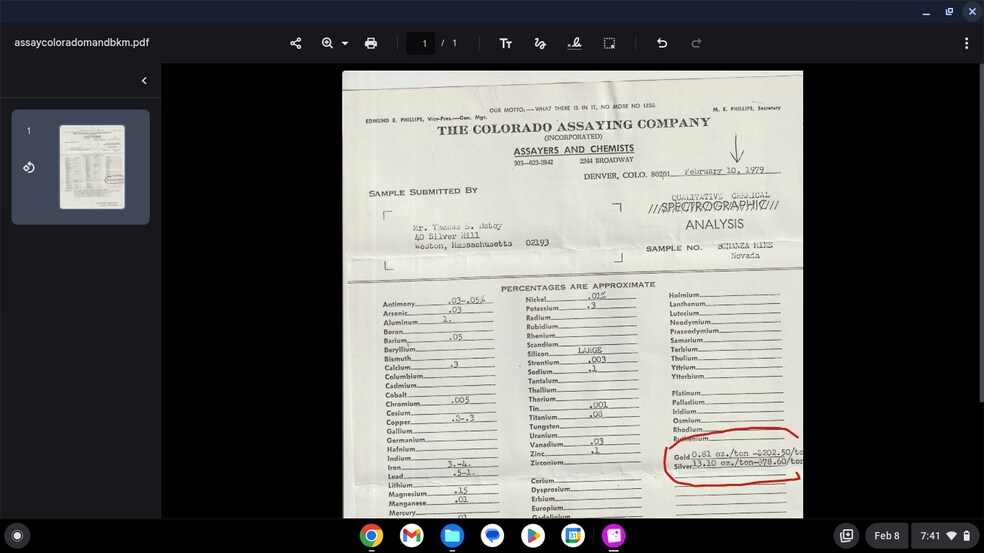This screenshot has height=553, width=984.
Task: Open the holding space tote icon
Action: (x=847, y=535)
